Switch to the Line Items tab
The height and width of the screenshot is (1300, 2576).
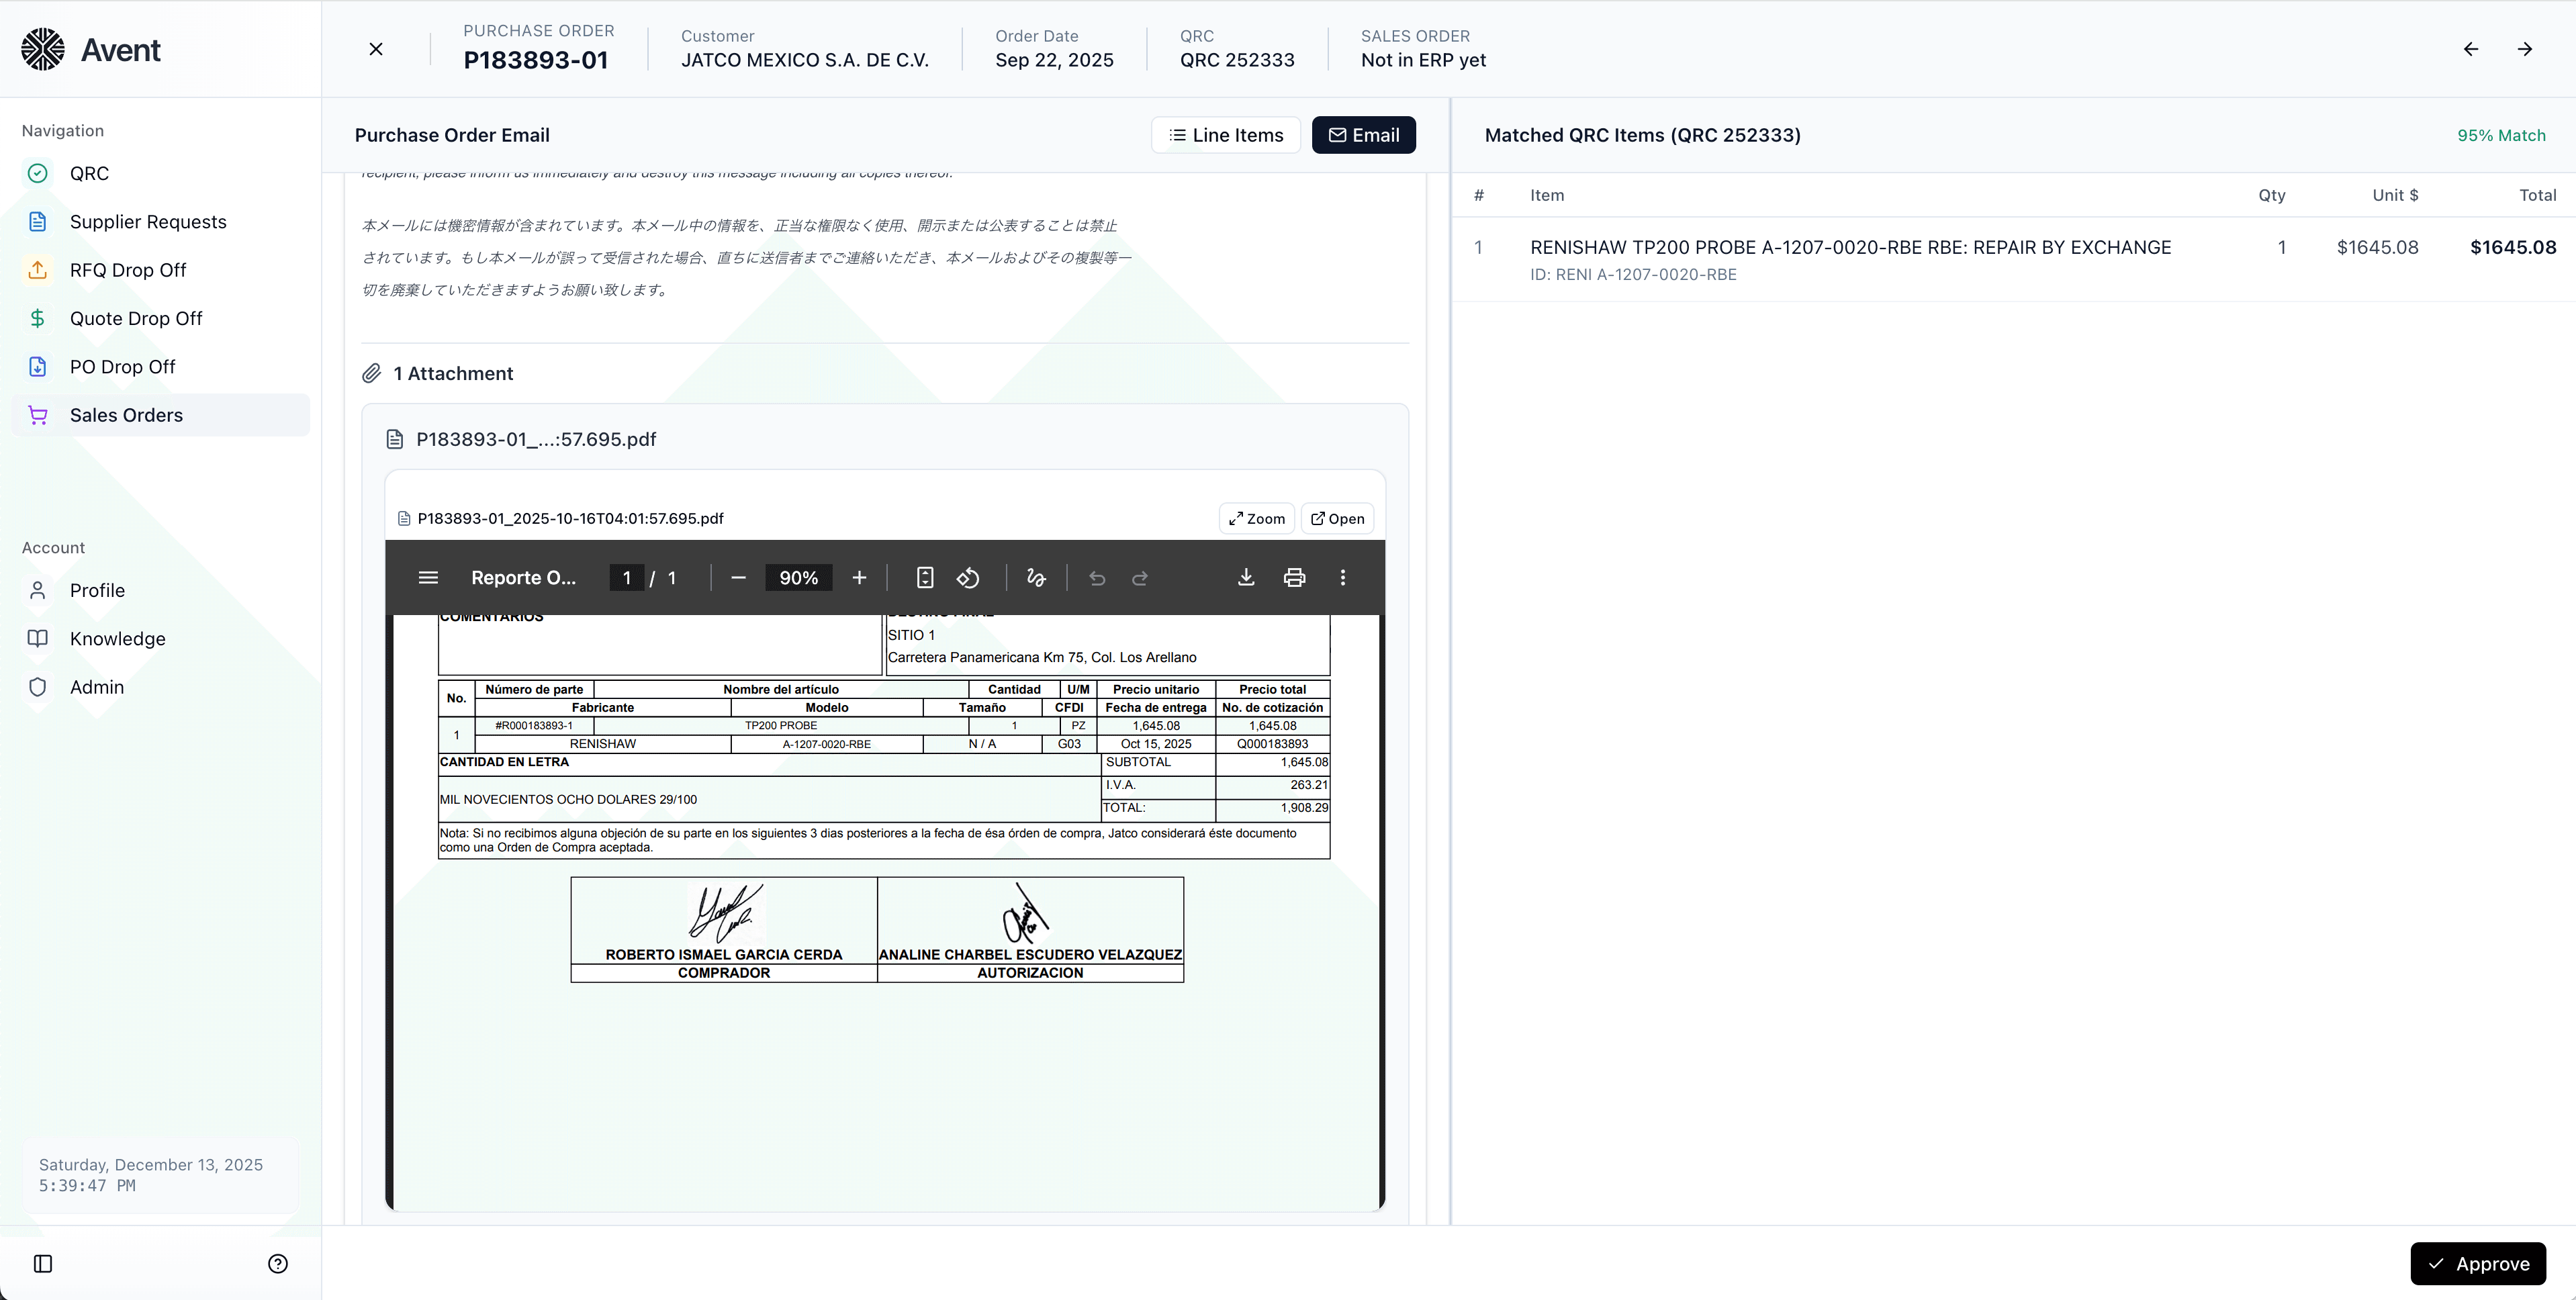(1225, 135)
